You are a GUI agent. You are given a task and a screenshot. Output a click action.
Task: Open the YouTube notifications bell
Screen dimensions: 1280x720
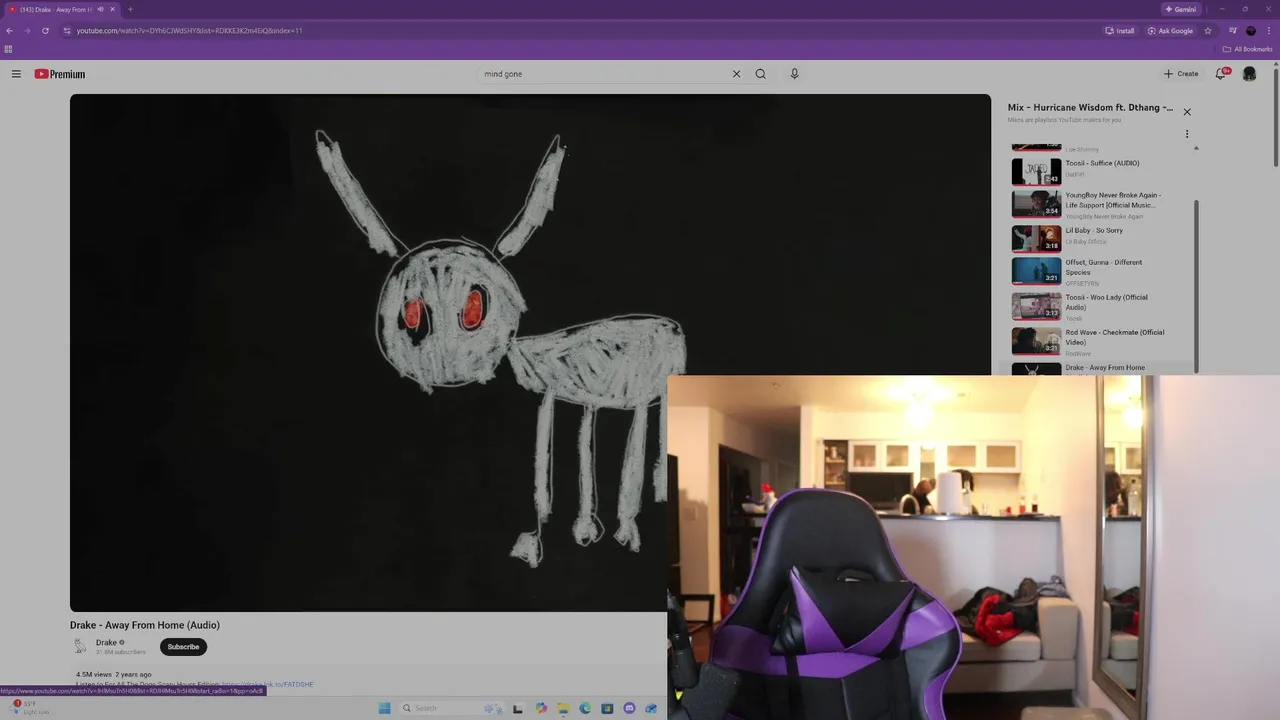pyautogui.click(x=1221, y=73)
